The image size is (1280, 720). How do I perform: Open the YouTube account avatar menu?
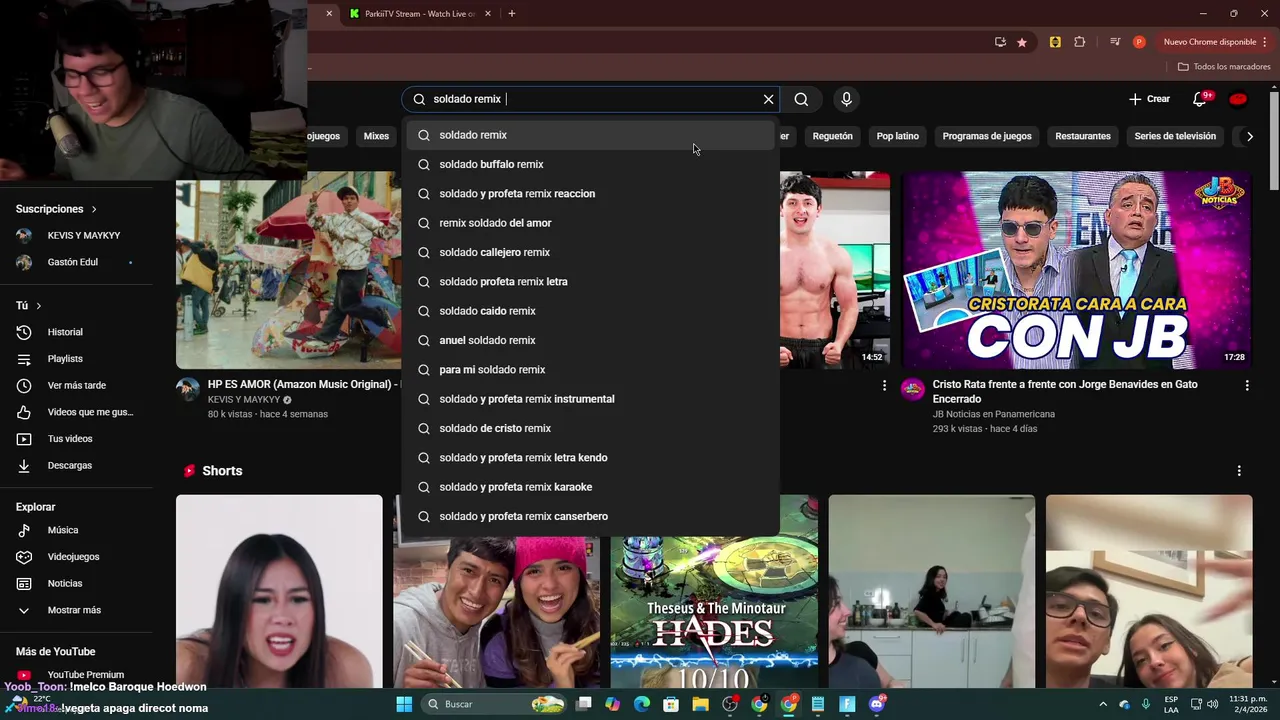point(1238,99)
